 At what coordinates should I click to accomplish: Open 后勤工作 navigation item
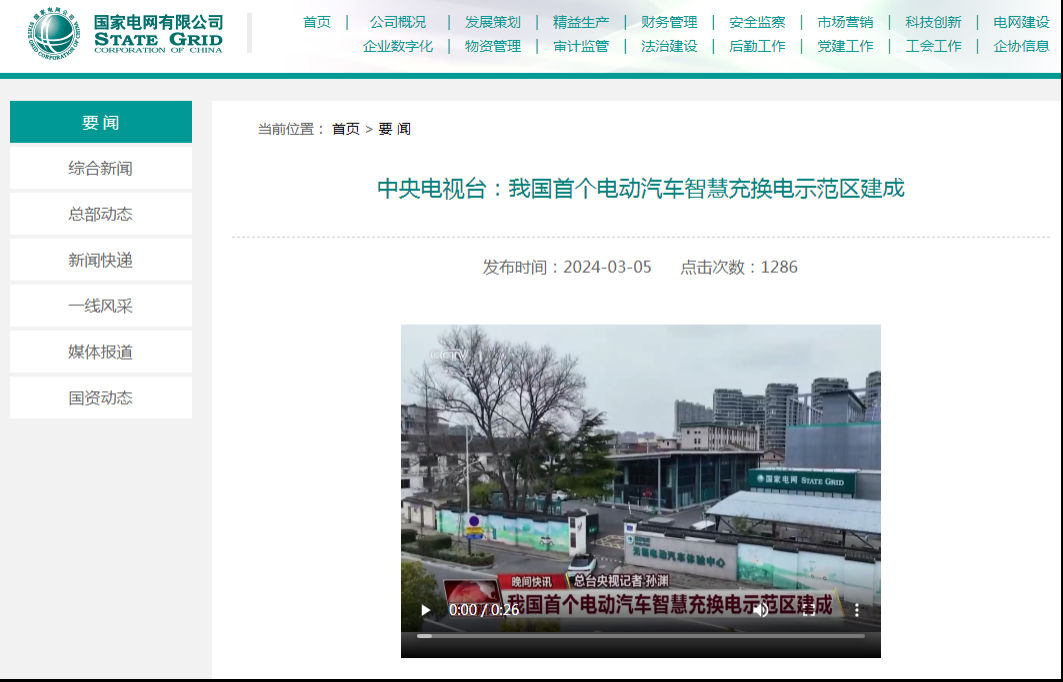coord(757,46)
